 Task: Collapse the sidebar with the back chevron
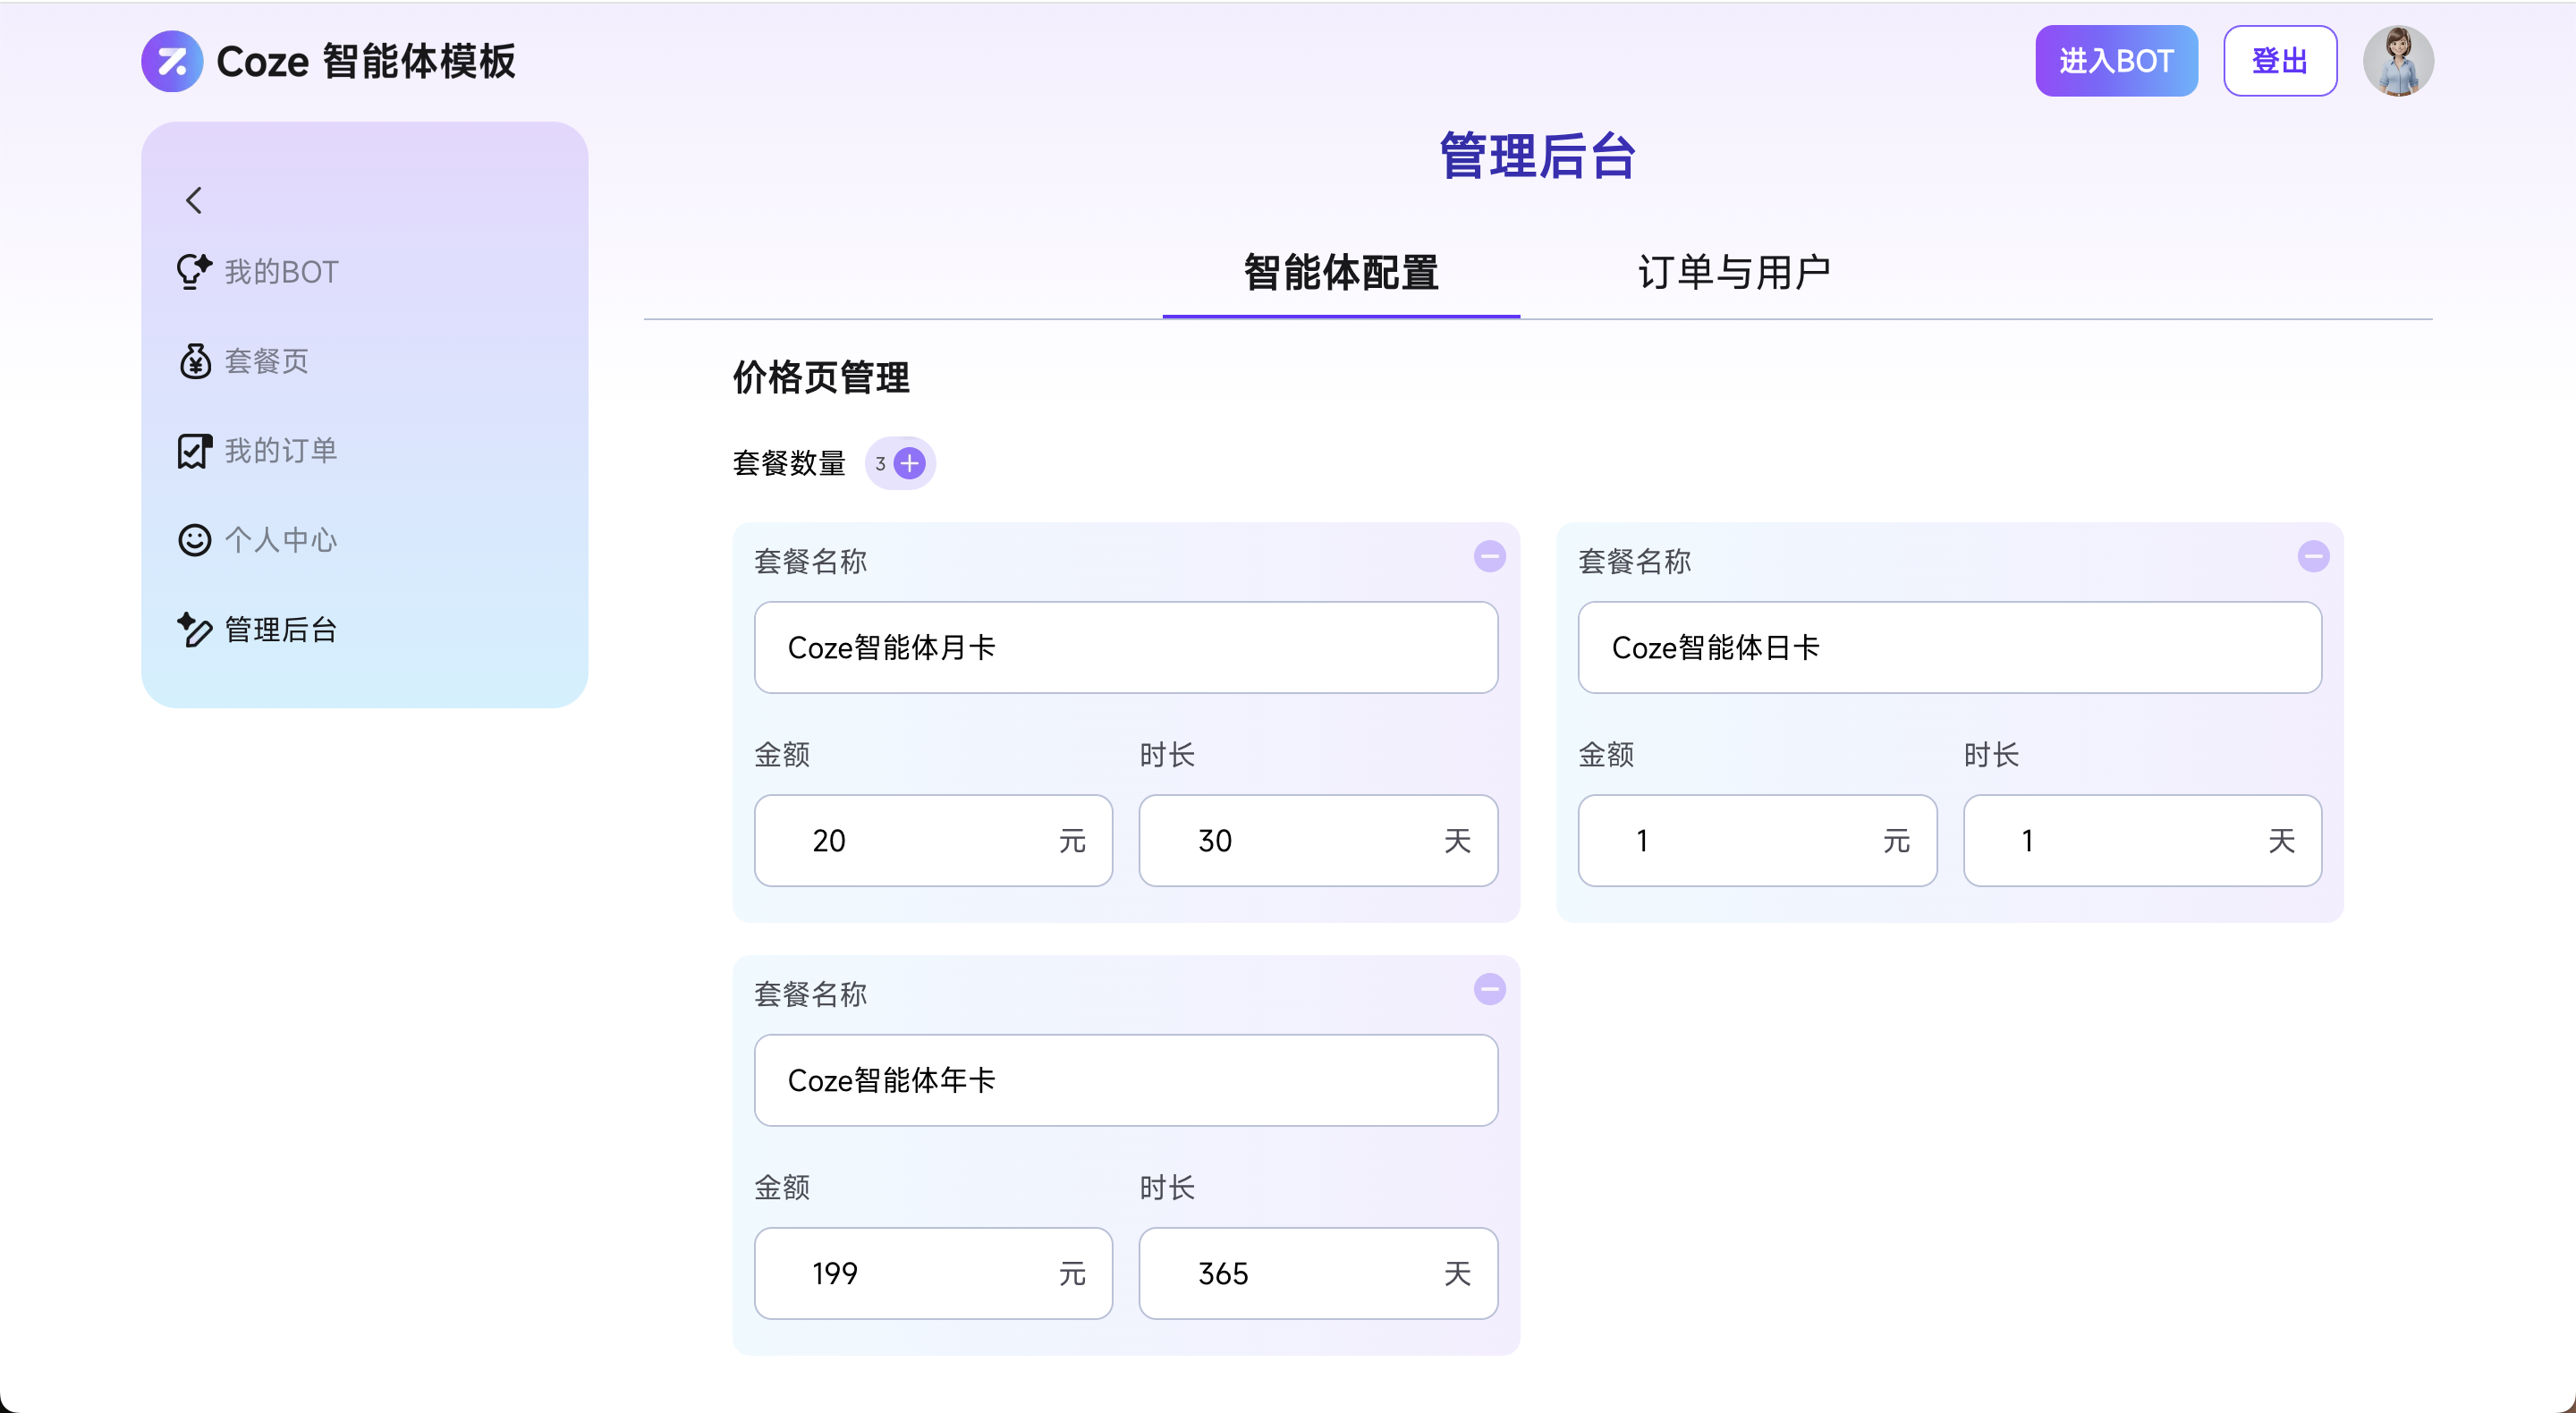coord(194,200)
